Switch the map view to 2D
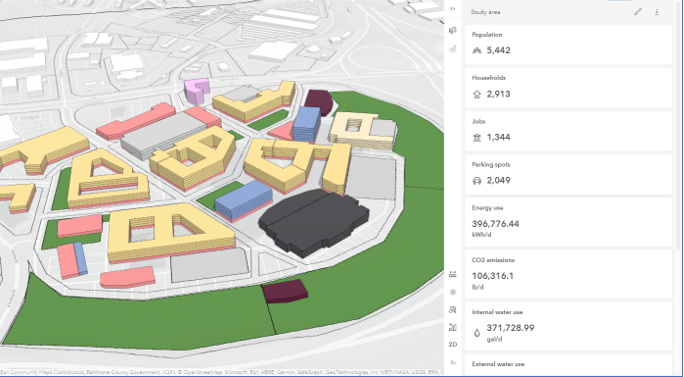This screenshot has height=377, width=684. [x=453, y=345]
